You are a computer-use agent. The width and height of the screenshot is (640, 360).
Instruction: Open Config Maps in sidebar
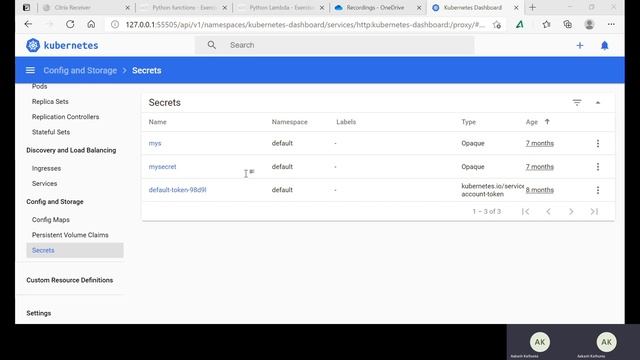[51, 220]
